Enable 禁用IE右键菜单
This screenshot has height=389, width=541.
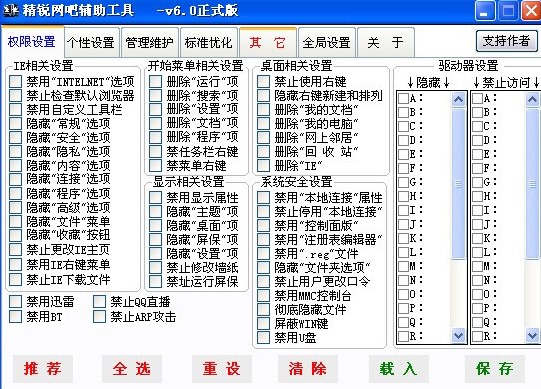tap(16, 264)
